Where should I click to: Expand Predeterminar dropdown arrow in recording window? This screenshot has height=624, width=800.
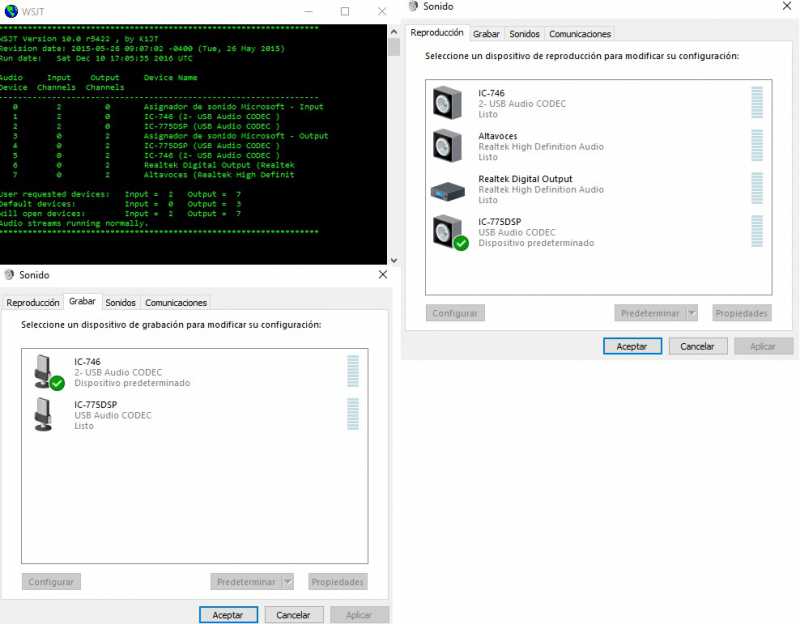click(x=288, y=582)
